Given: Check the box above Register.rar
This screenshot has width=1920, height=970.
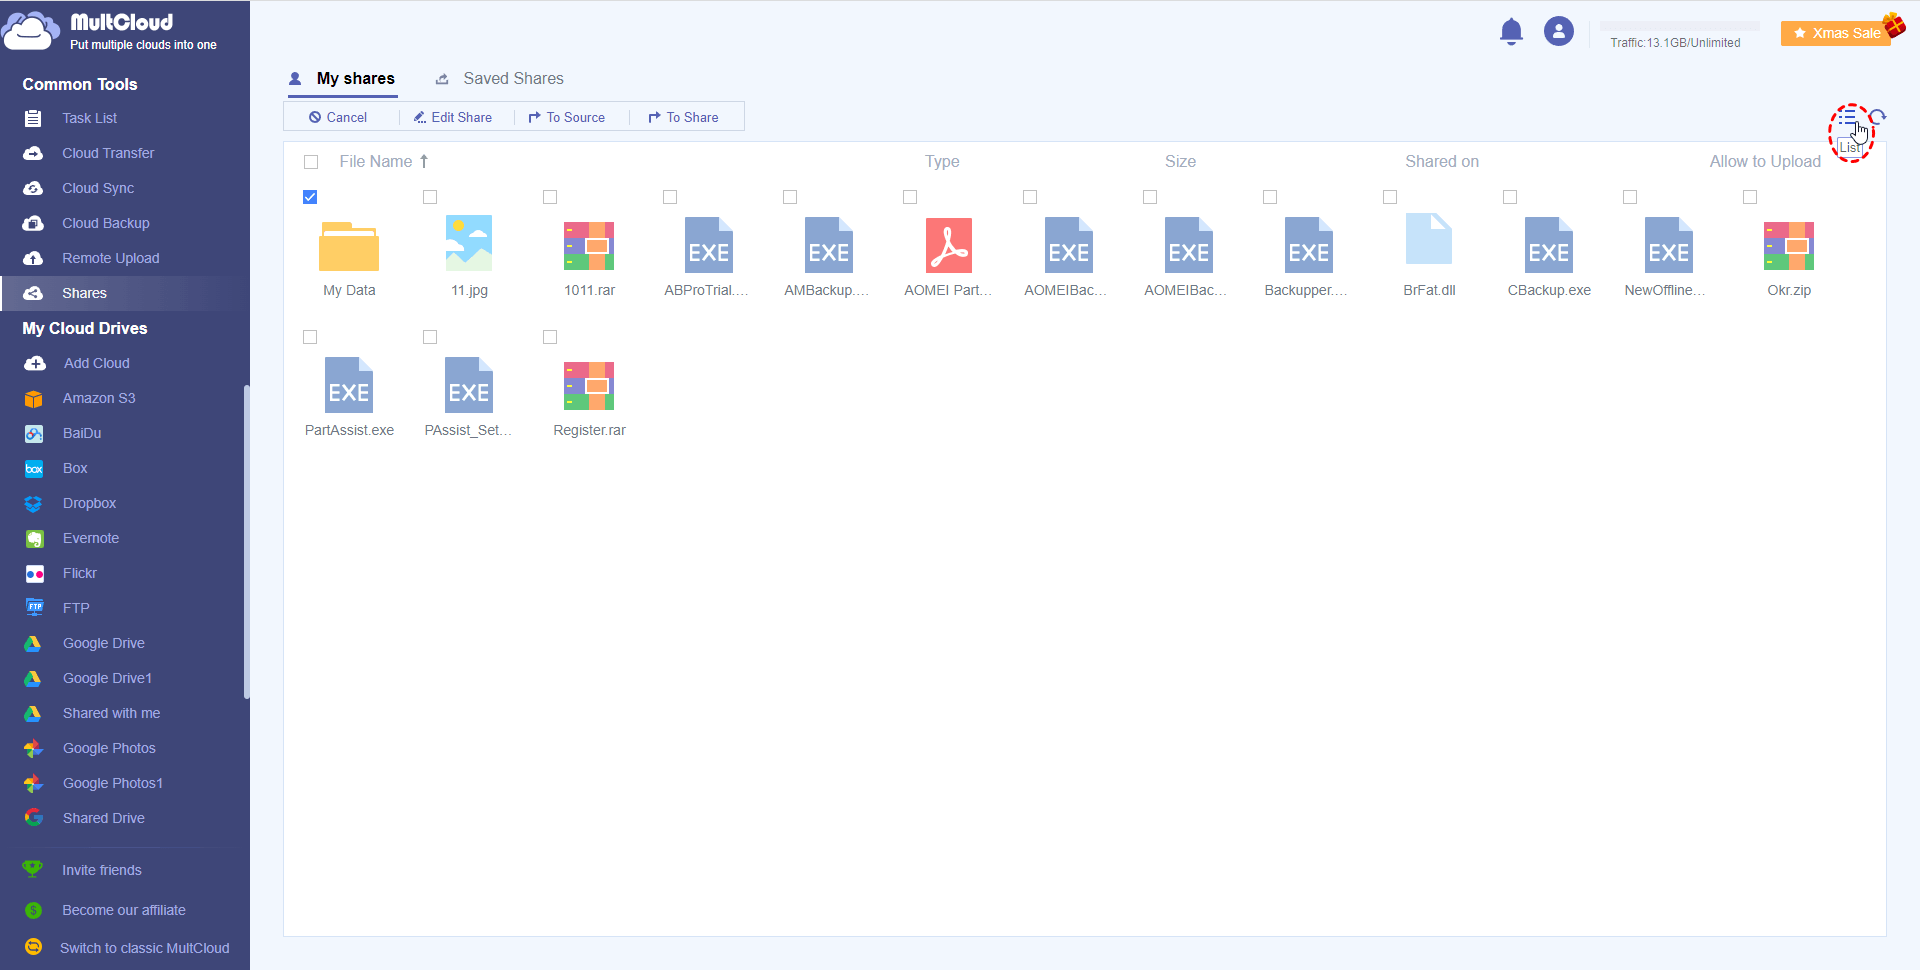Looking at the screenshot, I should pos(550,337).
